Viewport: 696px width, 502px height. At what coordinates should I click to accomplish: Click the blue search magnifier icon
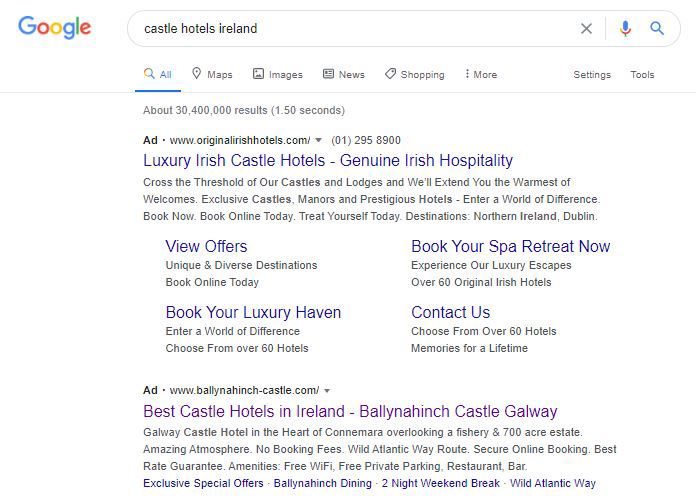coord(657,29)
